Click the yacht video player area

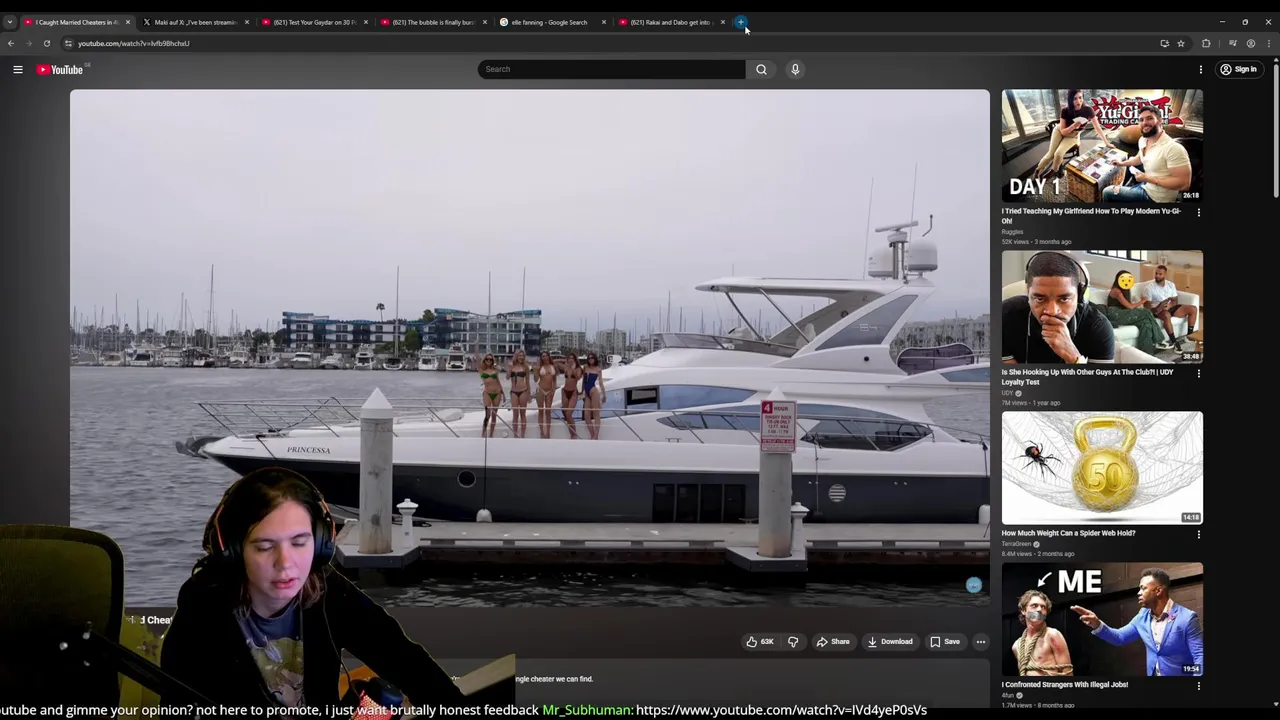coord(530,347)
